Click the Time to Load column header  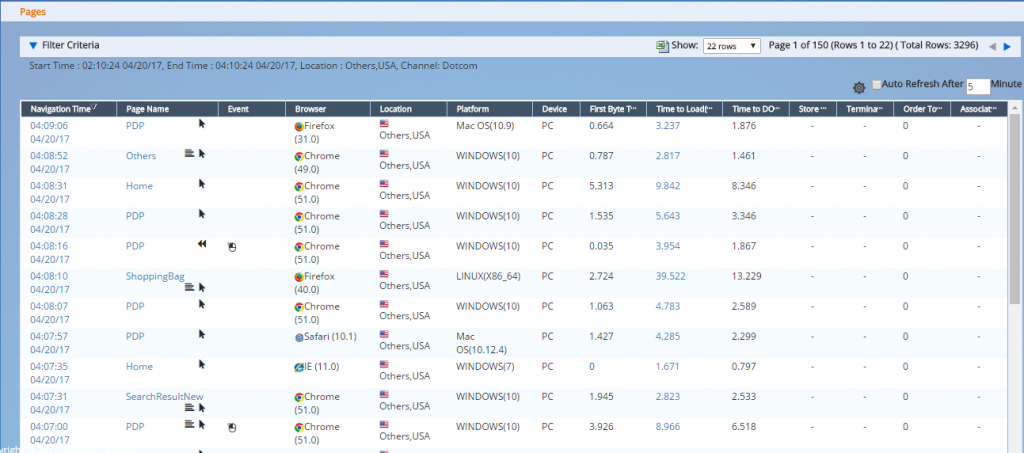(684, 109)
